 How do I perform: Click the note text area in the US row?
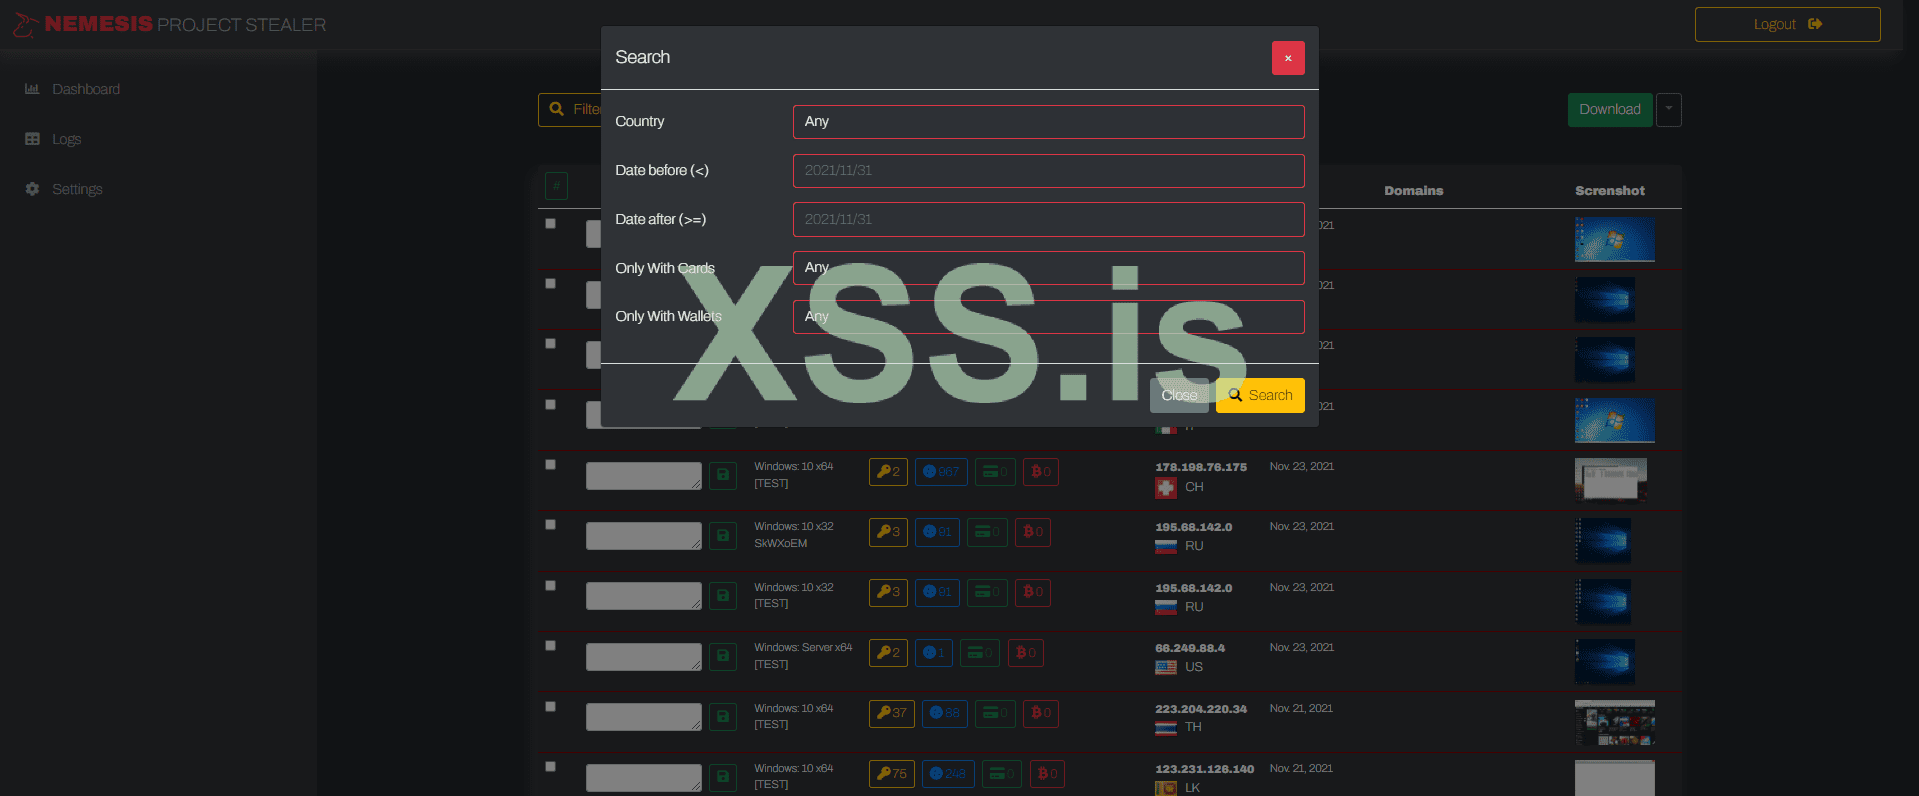tap(644, 657)
